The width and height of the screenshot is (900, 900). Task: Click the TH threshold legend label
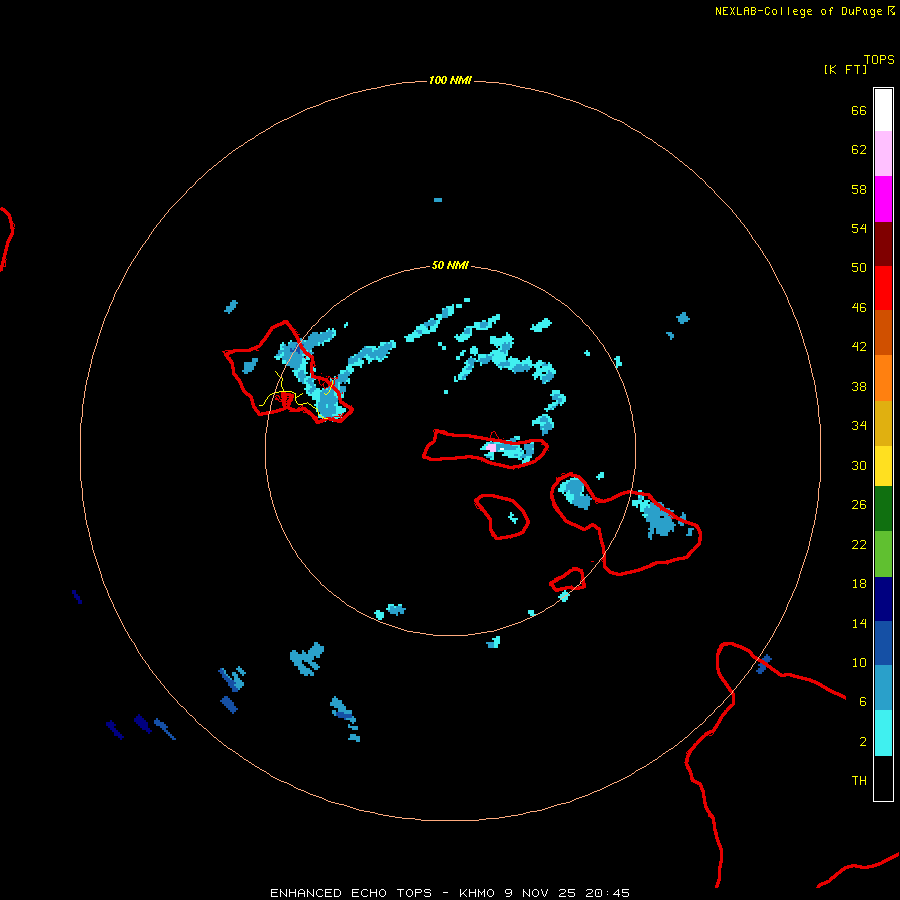(859, 781)
